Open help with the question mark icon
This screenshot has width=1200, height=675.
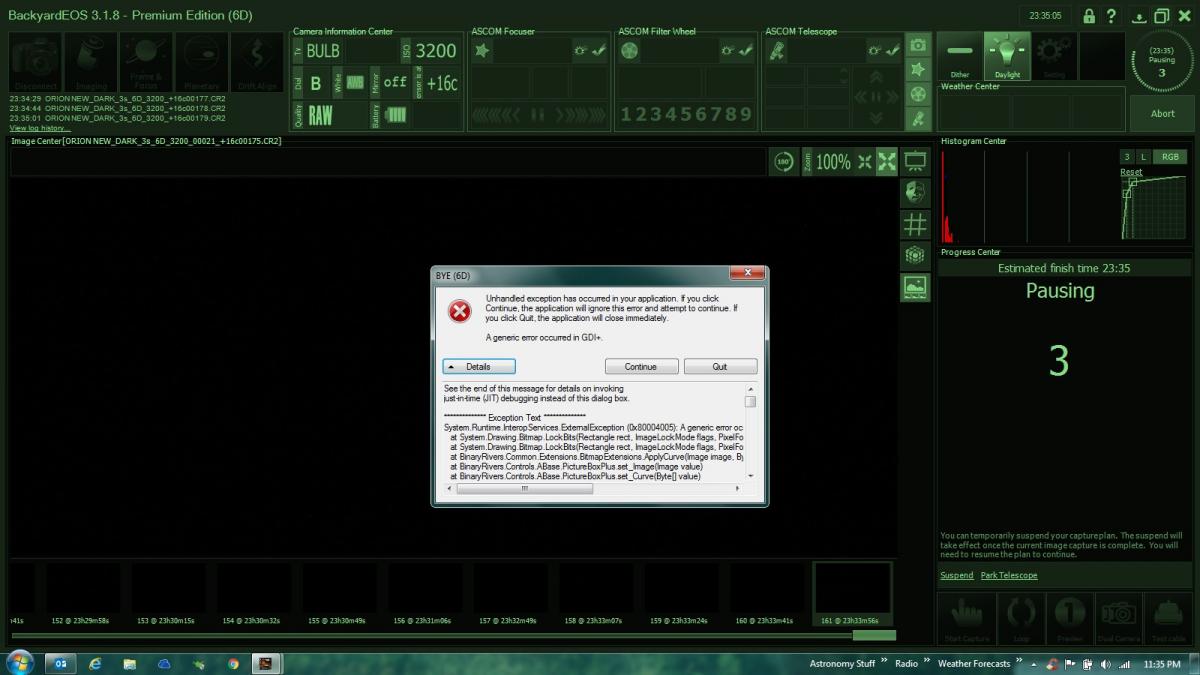(1111, 16)
